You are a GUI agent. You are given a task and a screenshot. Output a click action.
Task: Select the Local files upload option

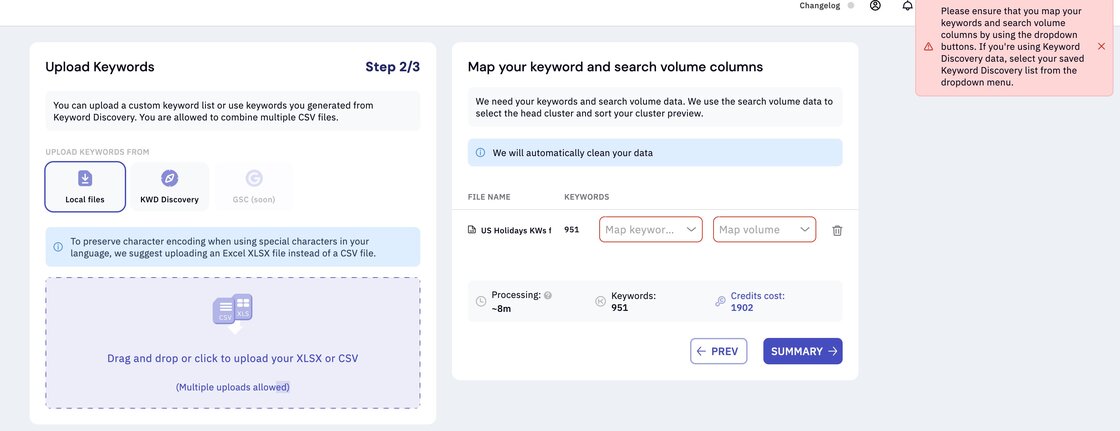[x=85, y=187]
